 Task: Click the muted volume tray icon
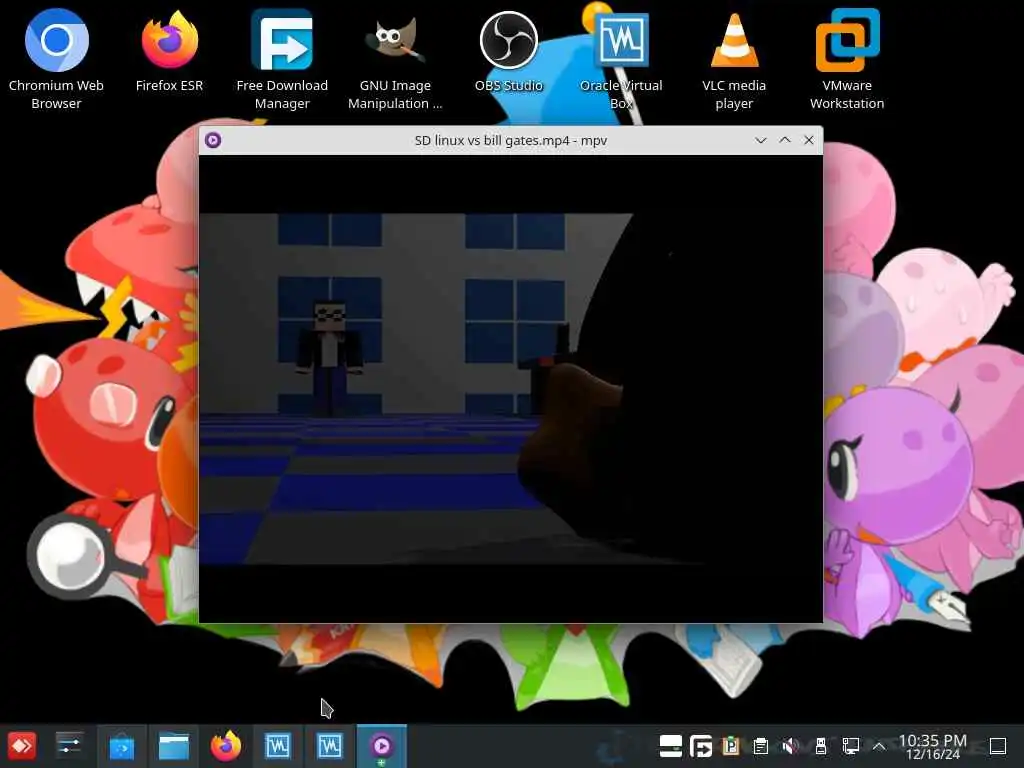[790, 746]
